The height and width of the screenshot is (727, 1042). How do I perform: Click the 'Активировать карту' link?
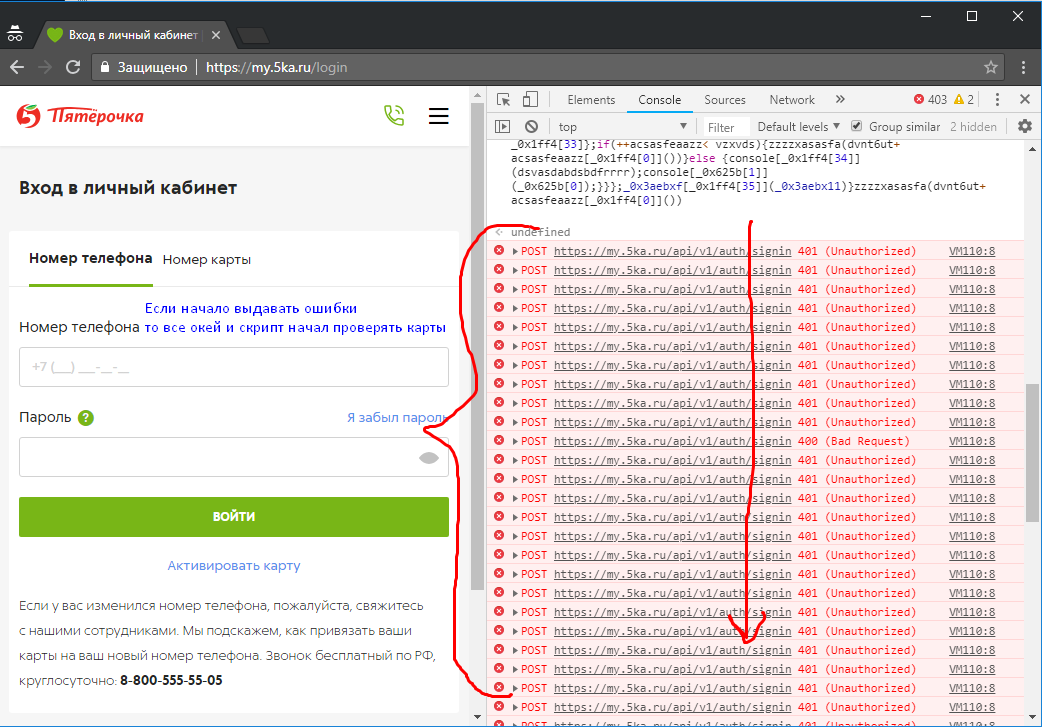[234, 566]
